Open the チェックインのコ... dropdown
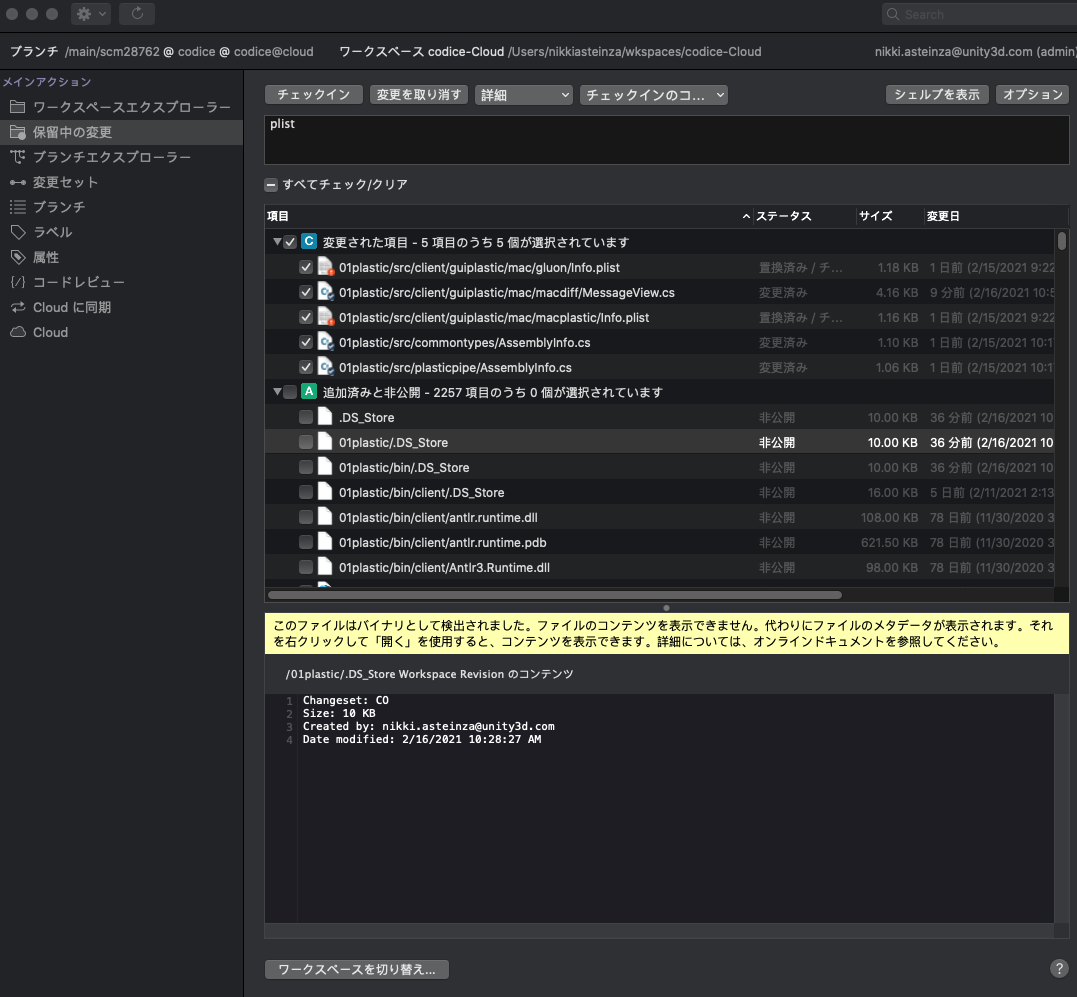This screenshot has height=997, width=1077. (x=653, y=94)
